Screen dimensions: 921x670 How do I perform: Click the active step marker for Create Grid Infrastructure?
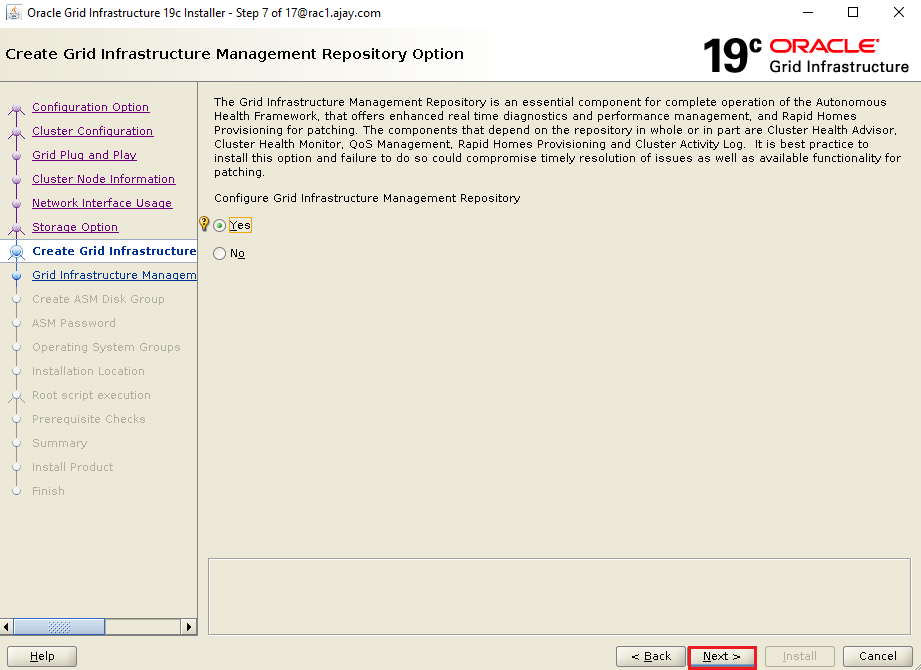pos(16,252)
